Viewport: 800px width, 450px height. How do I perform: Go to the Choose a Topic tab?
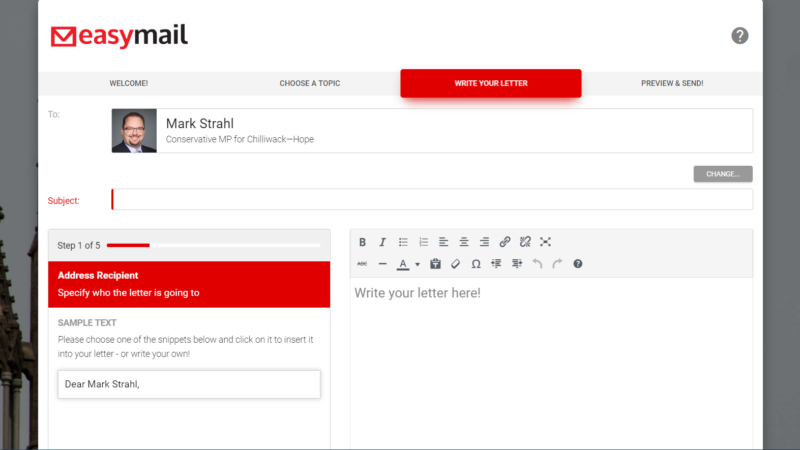tap(309, 83)
